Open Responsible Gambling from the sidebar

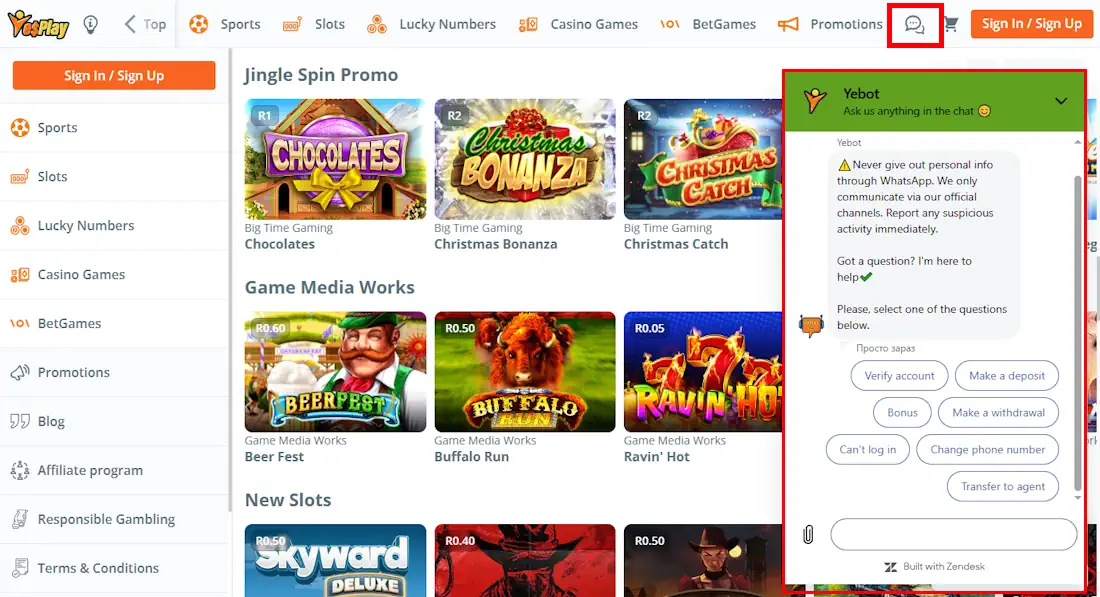tap(105, 519)
